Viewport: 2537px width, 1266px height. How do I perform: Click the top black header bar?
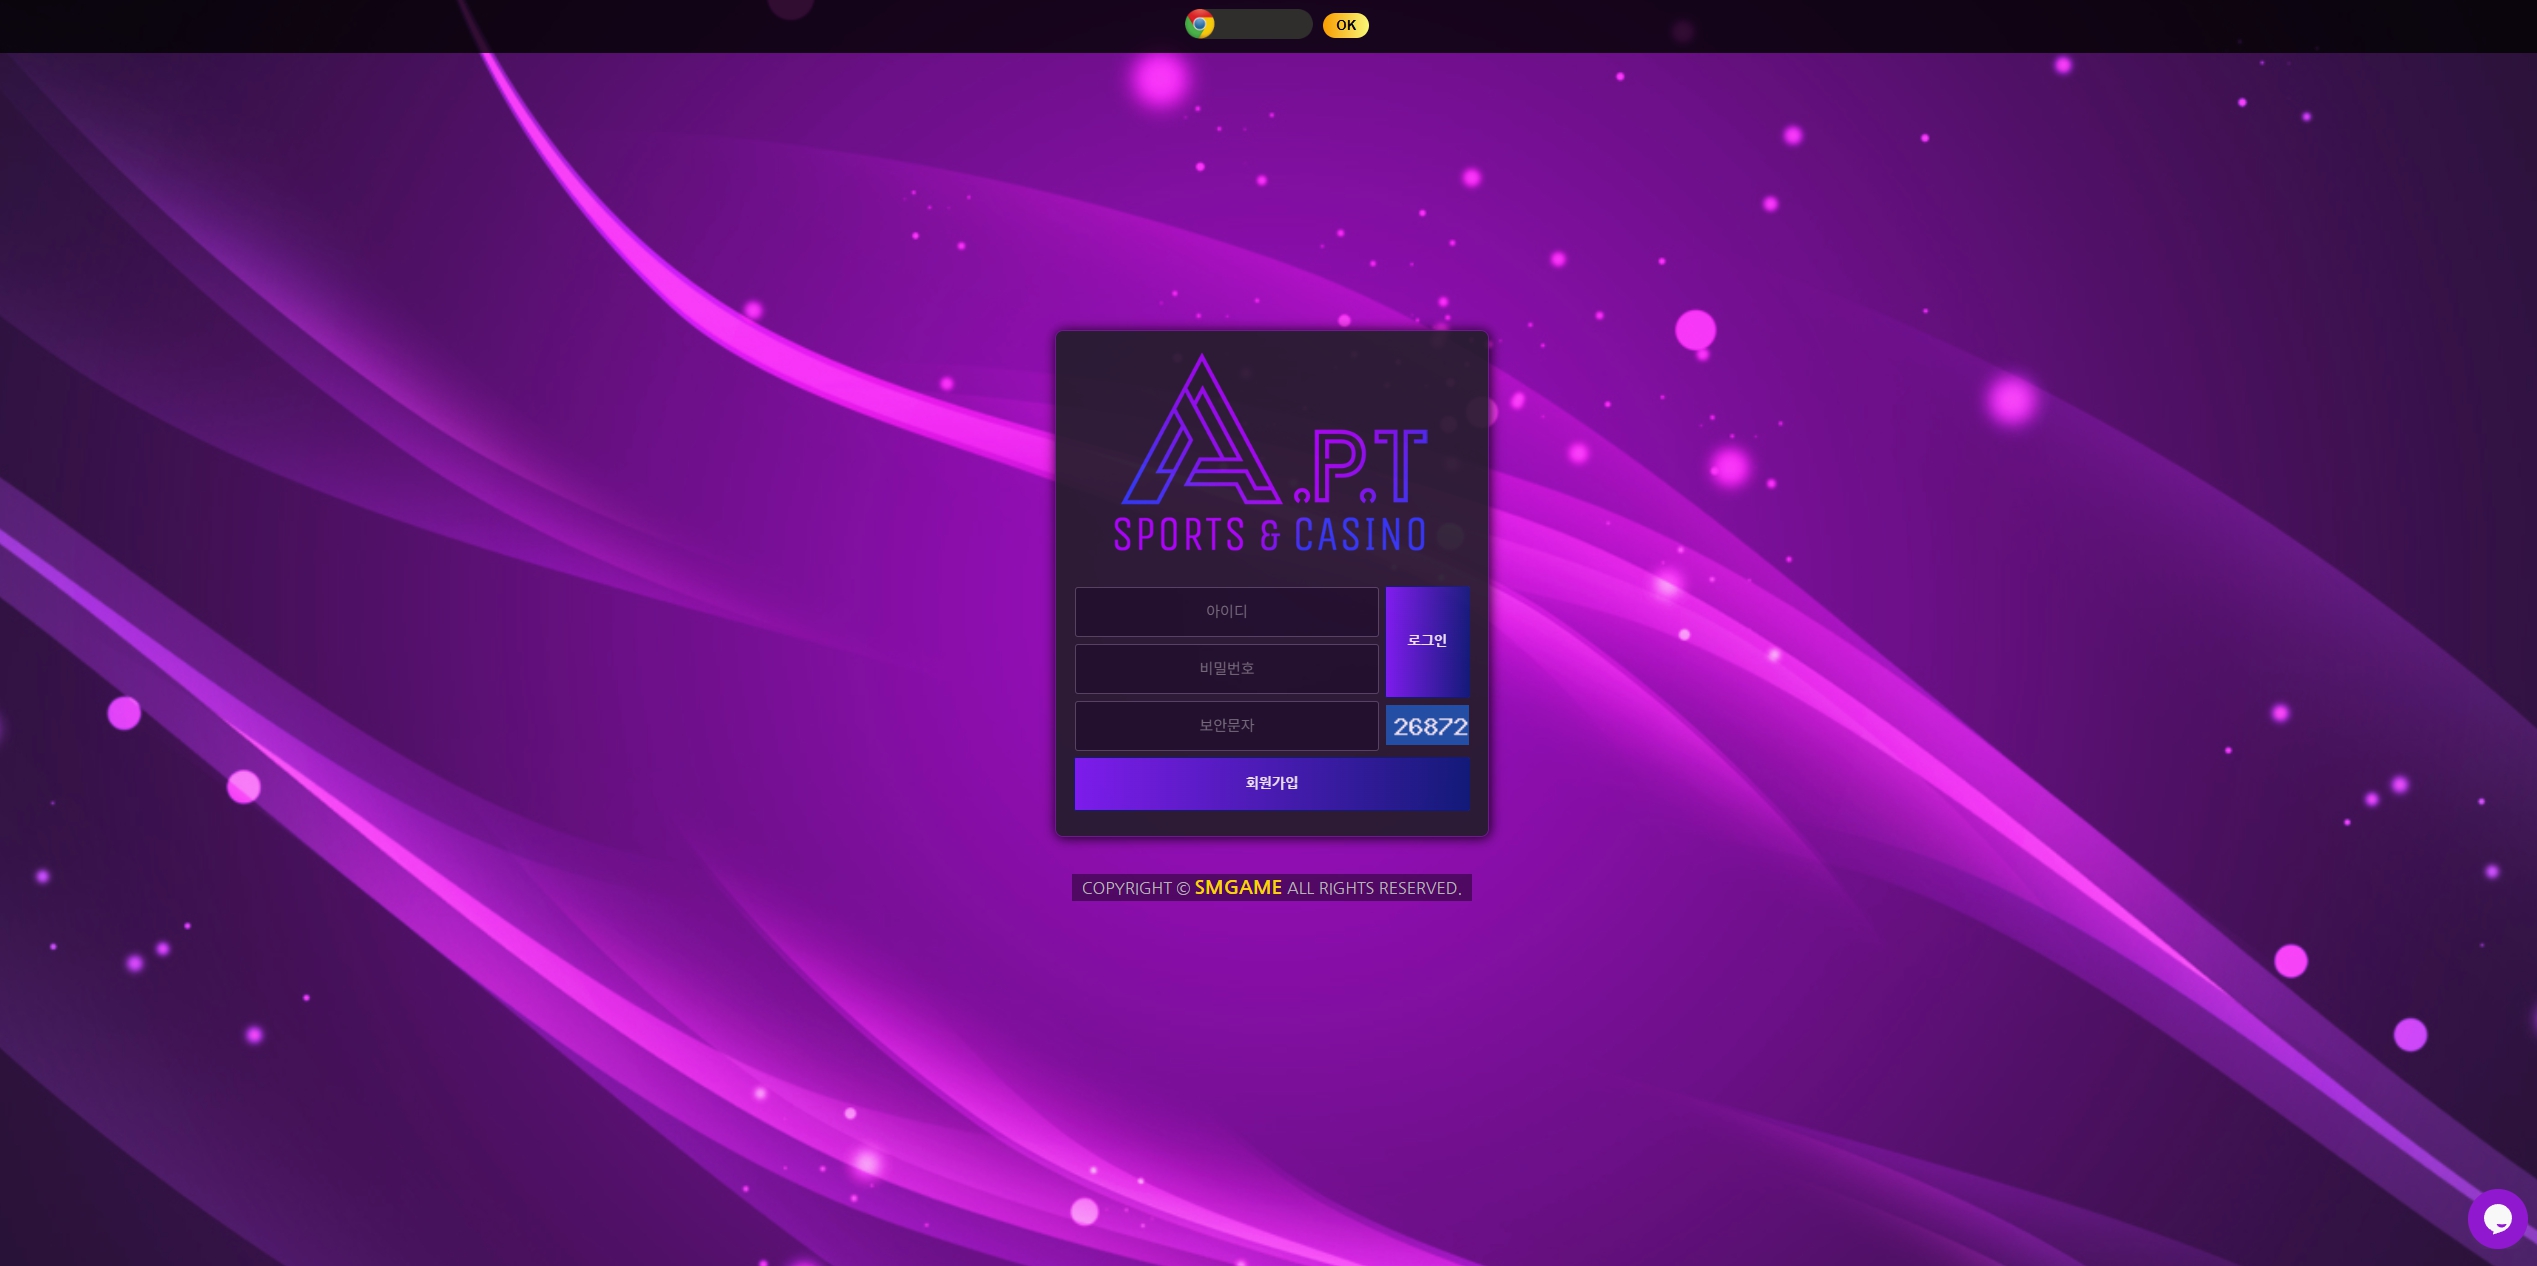pos(600,26)
